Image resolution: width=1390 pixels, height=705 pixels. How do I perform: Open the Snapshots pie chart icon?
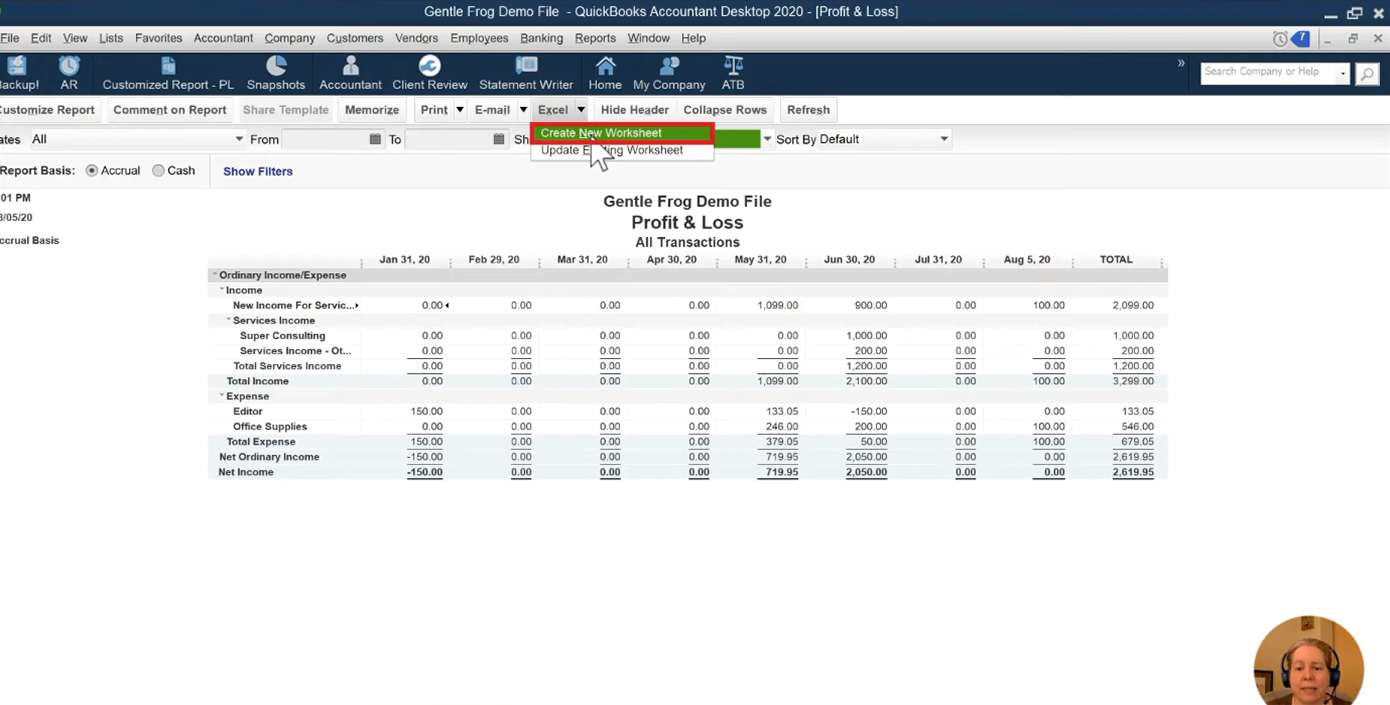pyautogui.click(x=276, y=73)
